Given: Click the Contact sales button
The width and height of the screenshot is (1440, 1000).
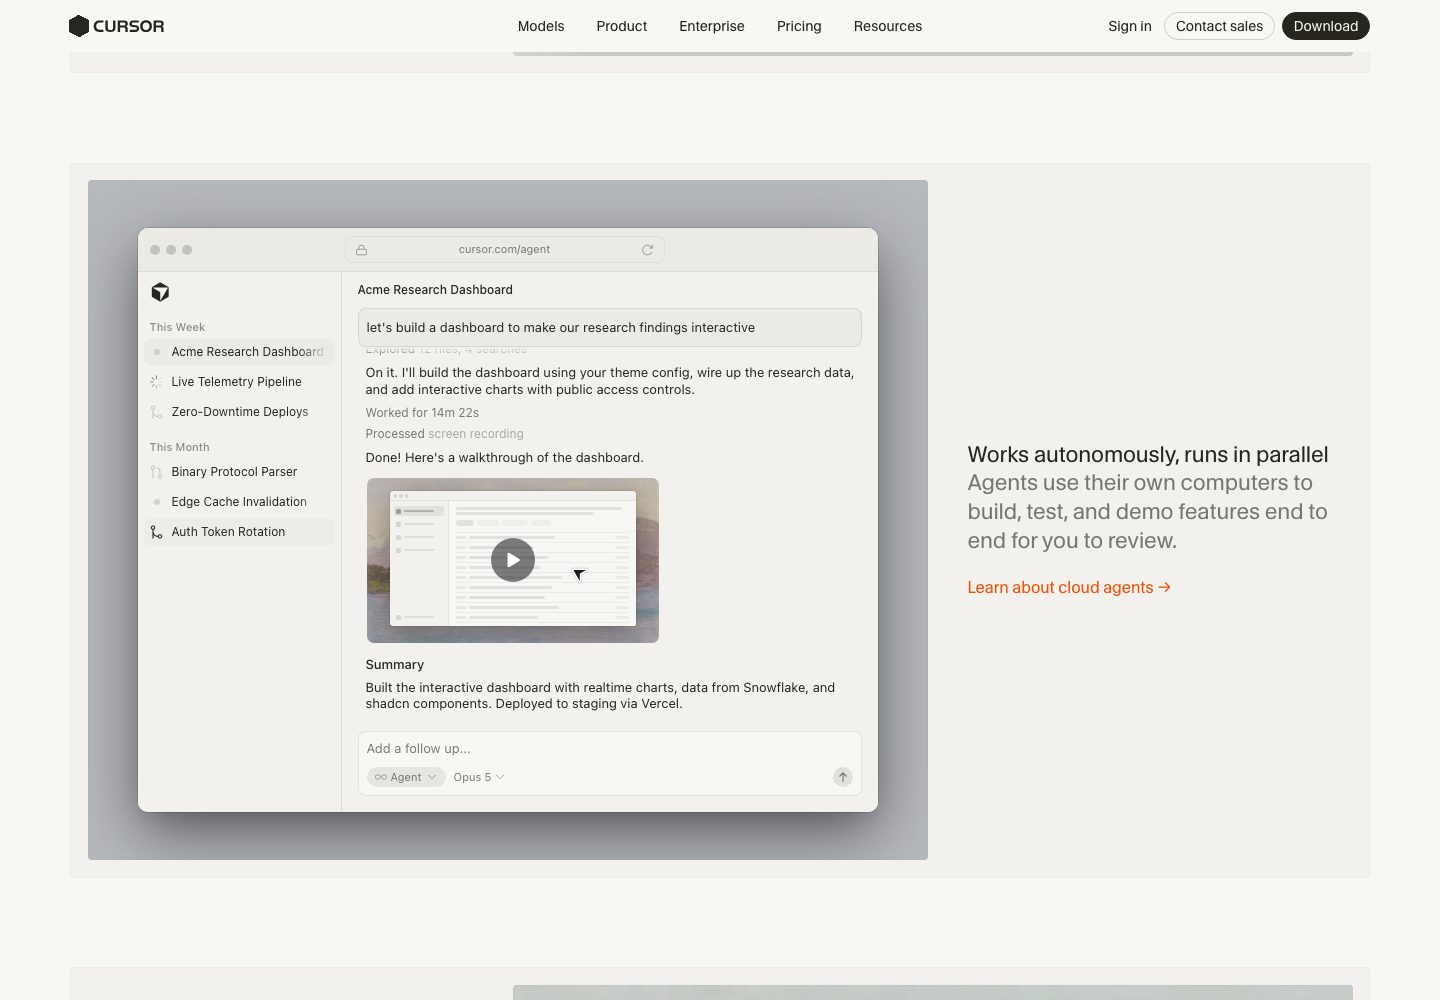Looking at the screenshot, I should tap(1219, 26).
